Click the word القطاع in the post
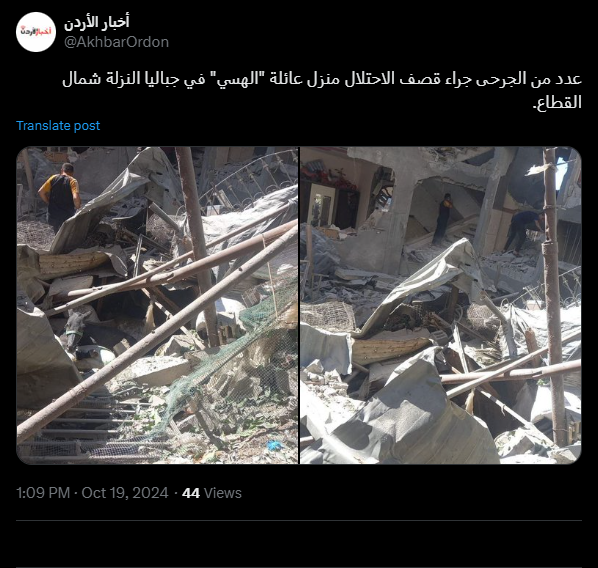This screenshot has height=568, width=598. coord(557,103)
